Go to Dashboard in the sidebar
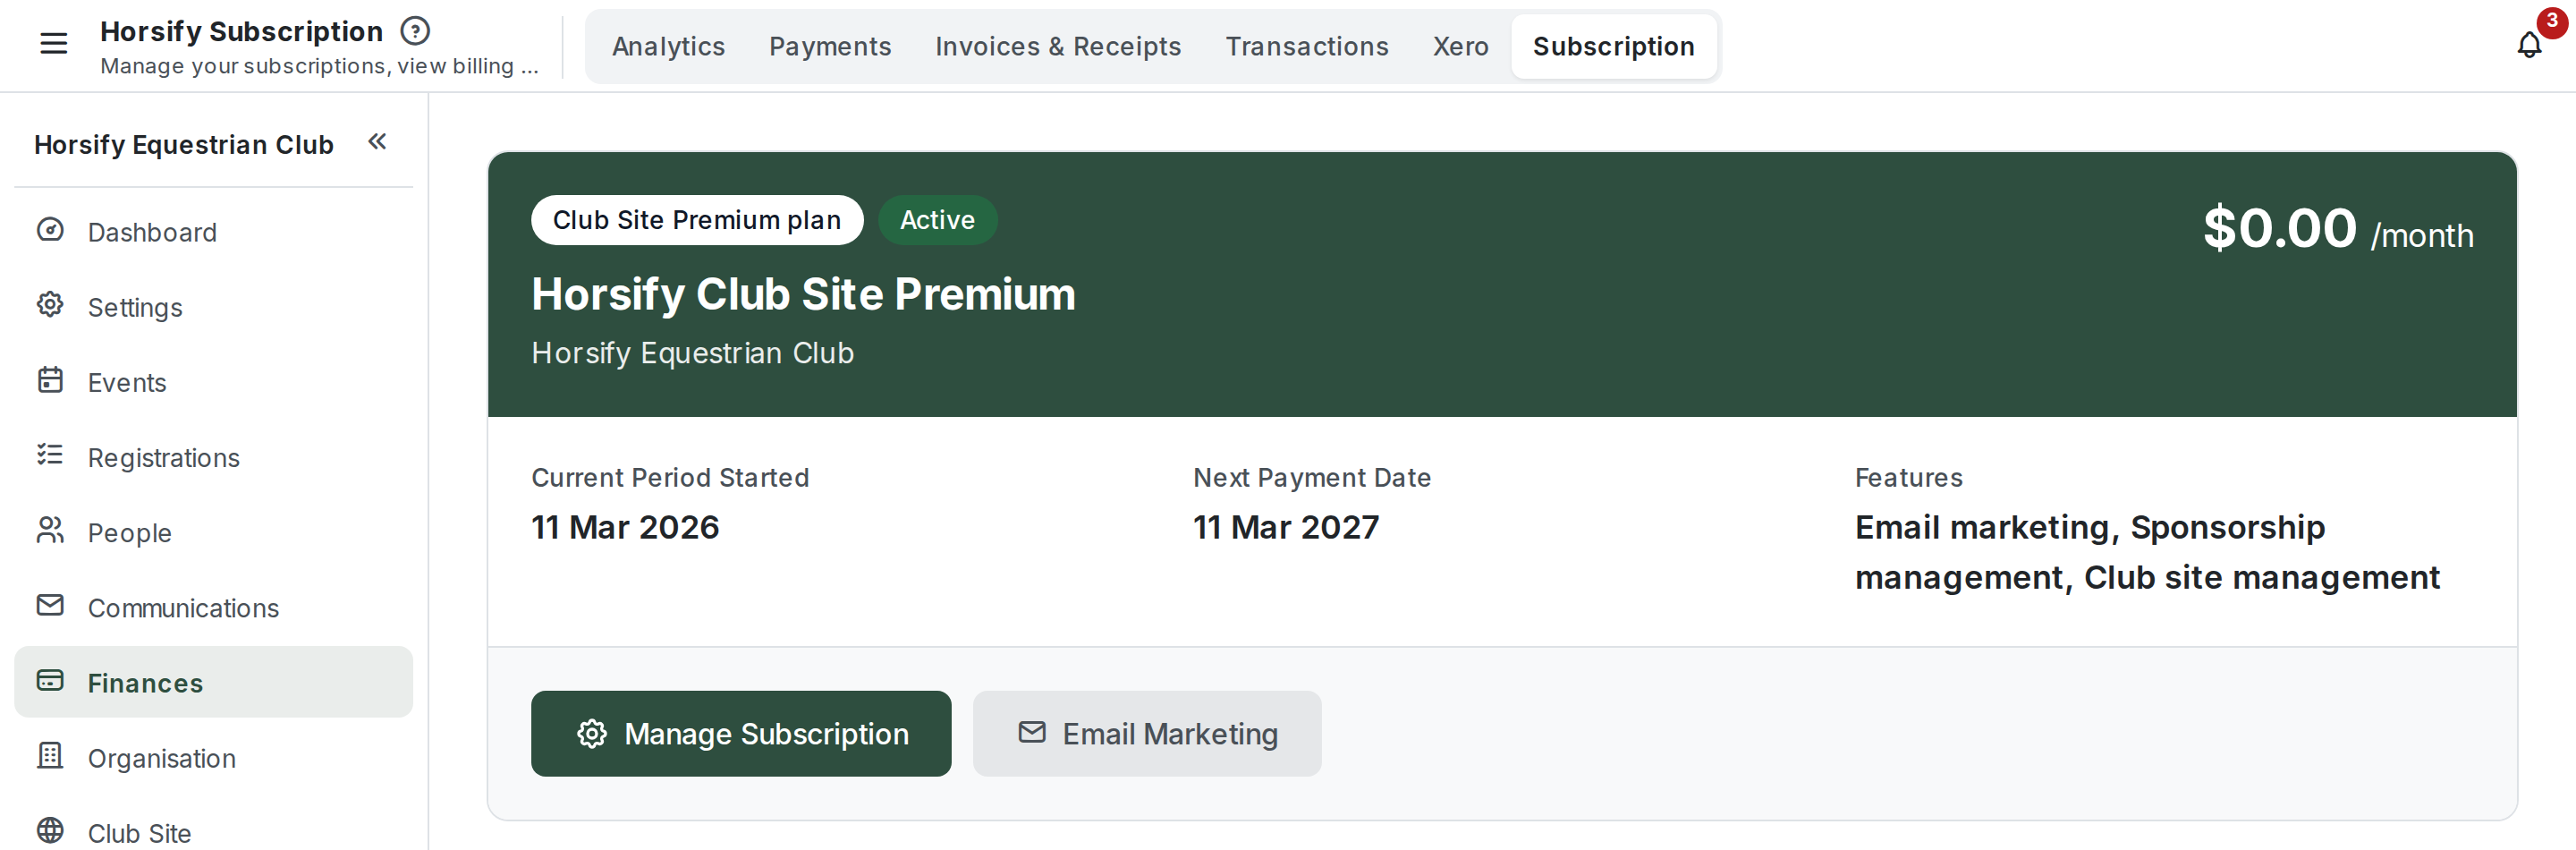 [x=213, y=232]
